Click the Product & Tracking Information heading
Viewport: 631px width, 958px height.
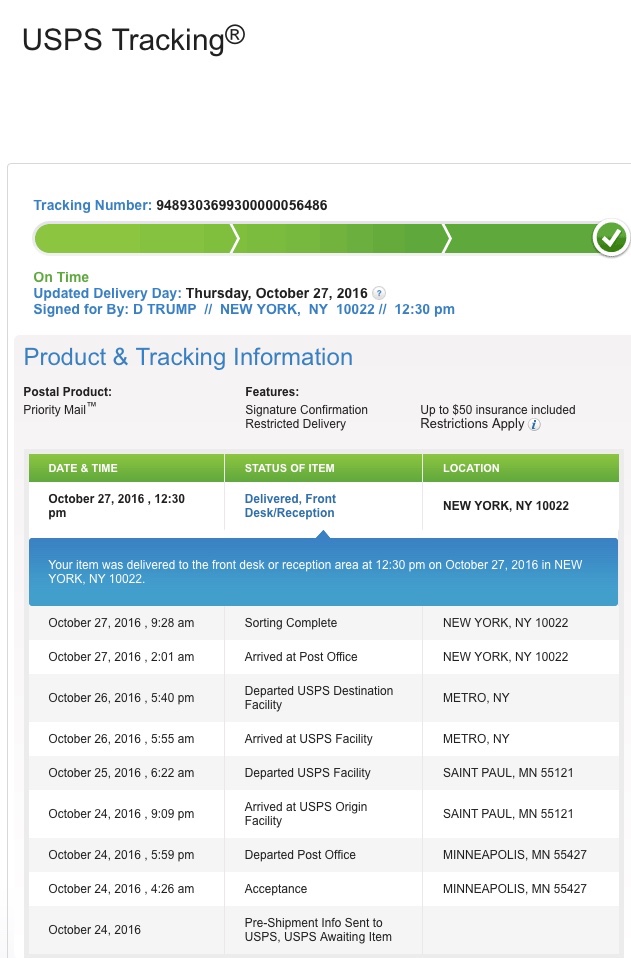[x=188, y=357]
